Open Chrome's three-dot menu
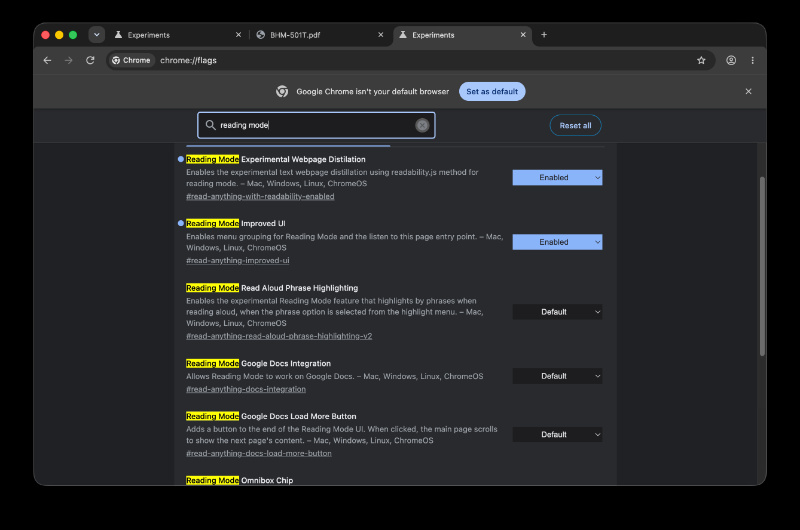 tap(752, 60)
